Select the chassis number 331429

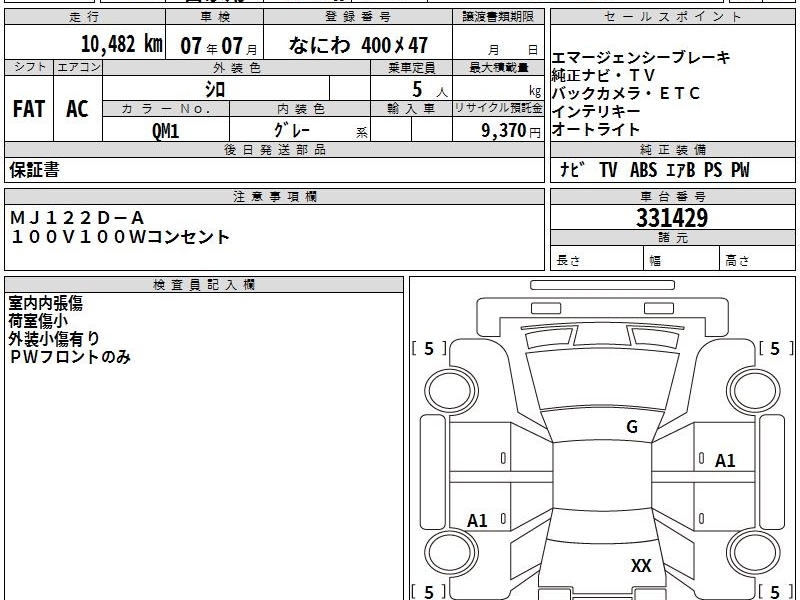click(x=672, y=218)
